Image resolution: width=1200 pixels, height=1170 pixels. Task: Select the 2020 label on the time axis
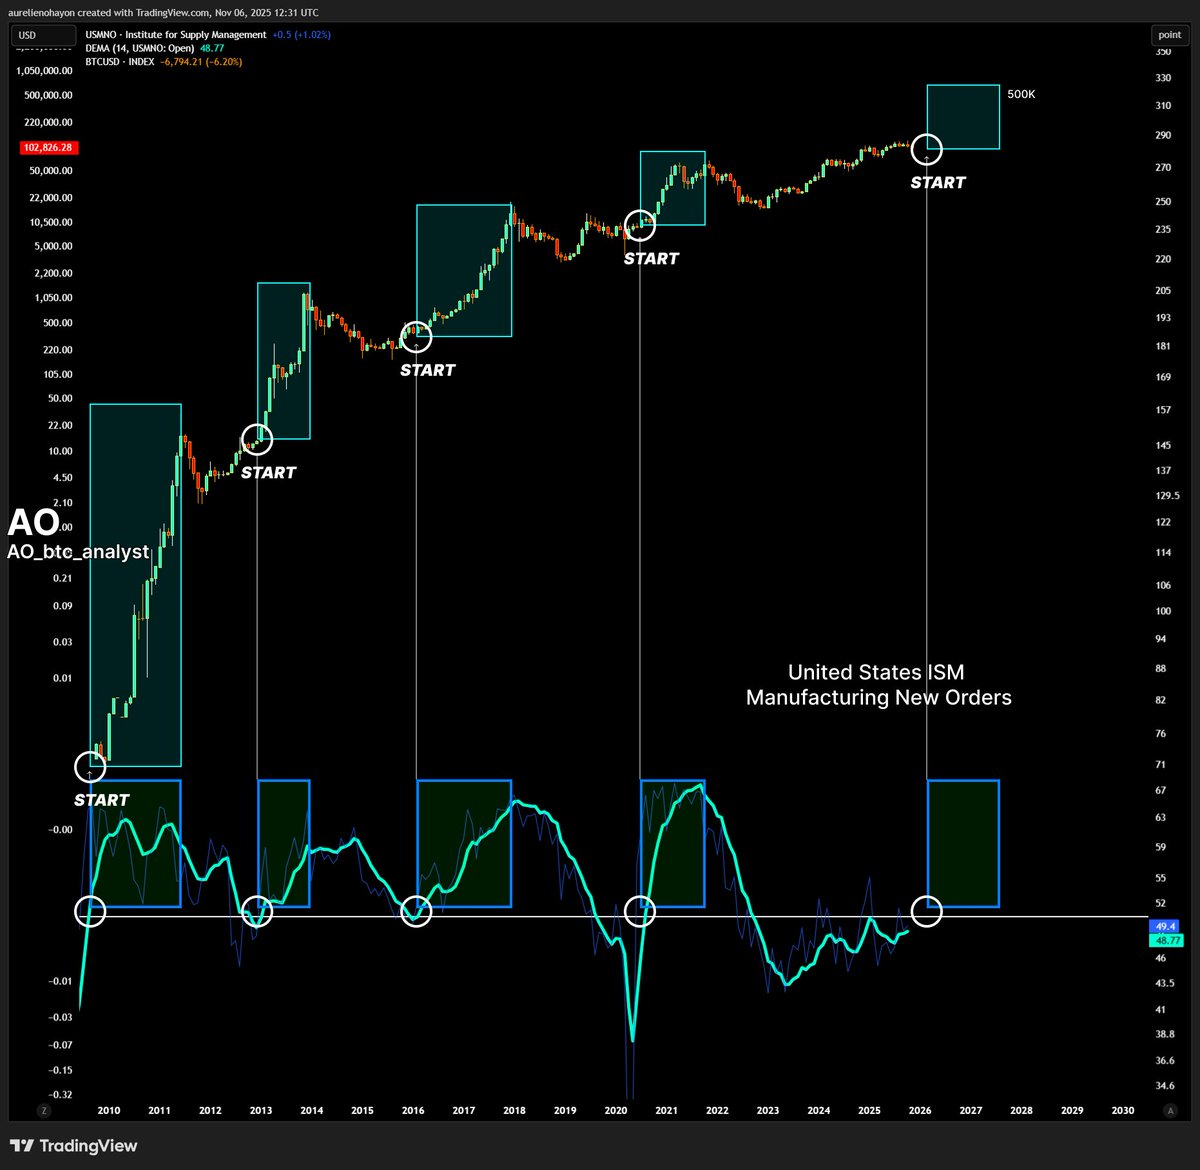[616, 1110]
